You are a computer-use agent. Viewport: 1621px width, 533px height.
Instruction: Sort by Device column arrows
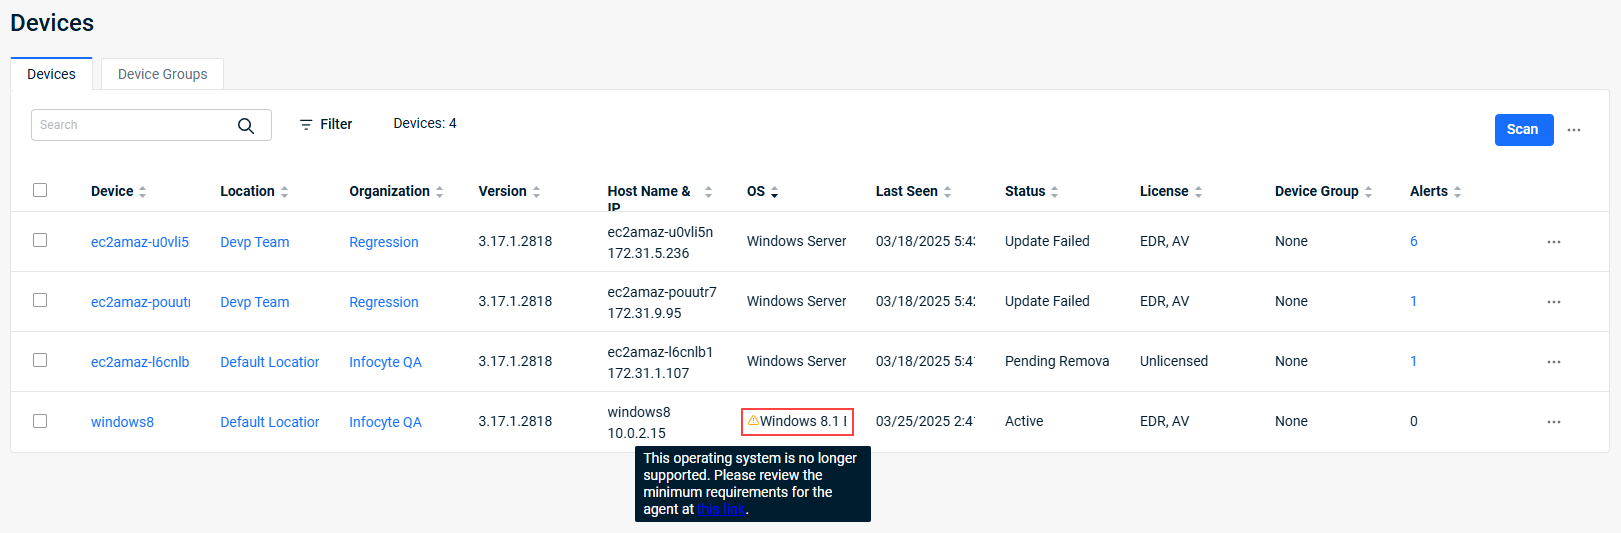tap(142, 192)
